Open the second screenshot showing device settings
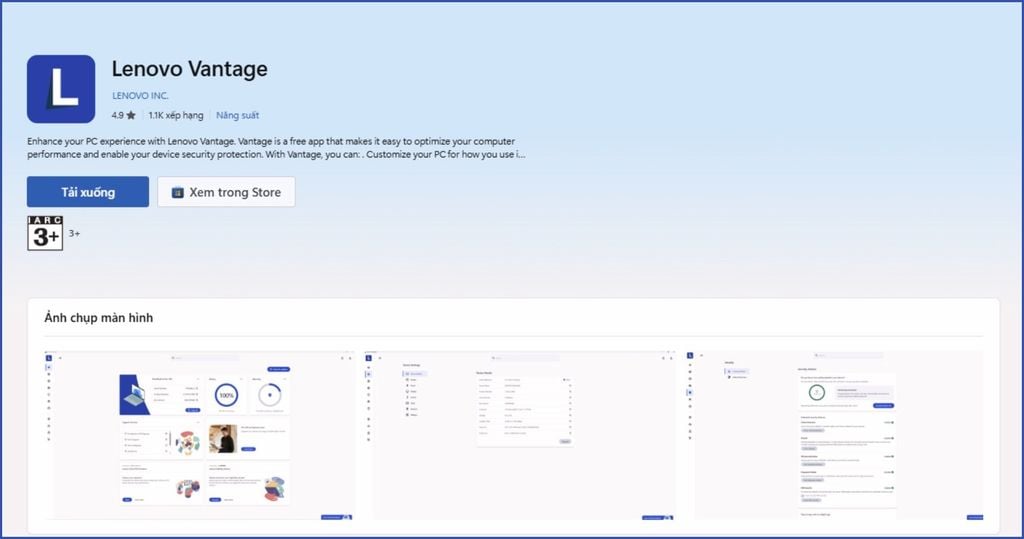This screenshot has height=539, width=1024. 519,435
